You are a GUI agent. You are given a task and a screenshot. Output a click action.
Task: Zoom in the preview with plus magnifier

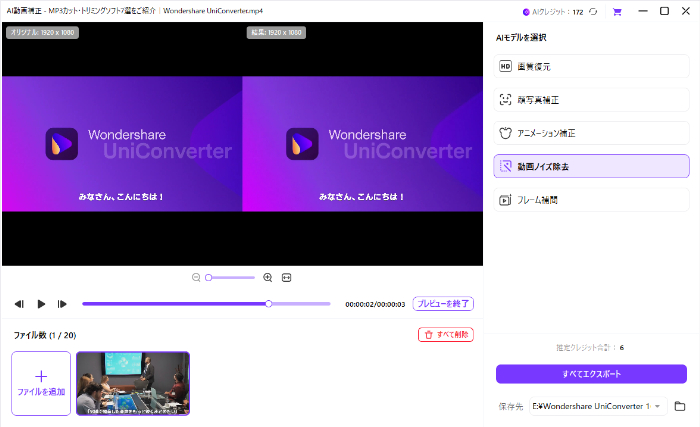point(267,277)
